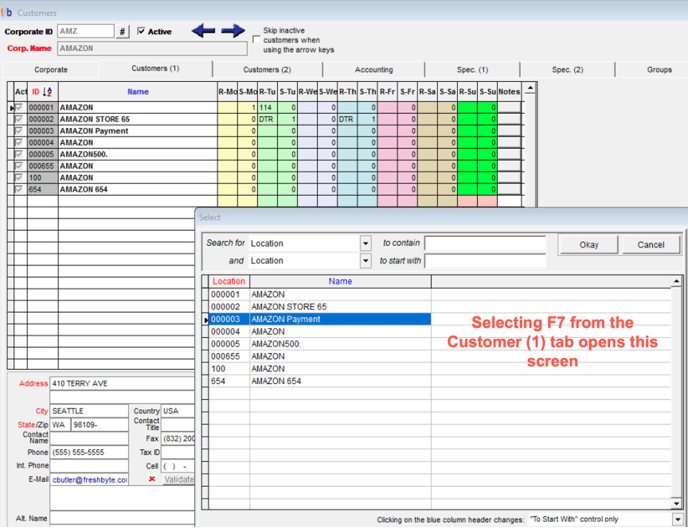Click the Phone field (555) 555-5555
This screenshot has height=528, width=688.
click(x=89, y=453)
